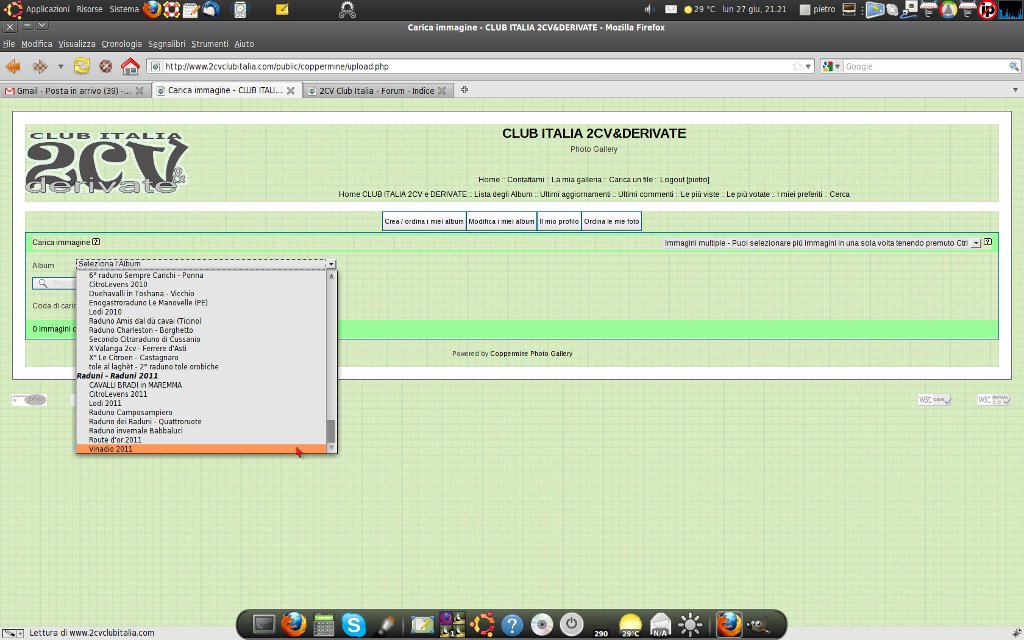1024x640 pixels.
Task: Go to the browser home page icon
Action: (130, 66)
